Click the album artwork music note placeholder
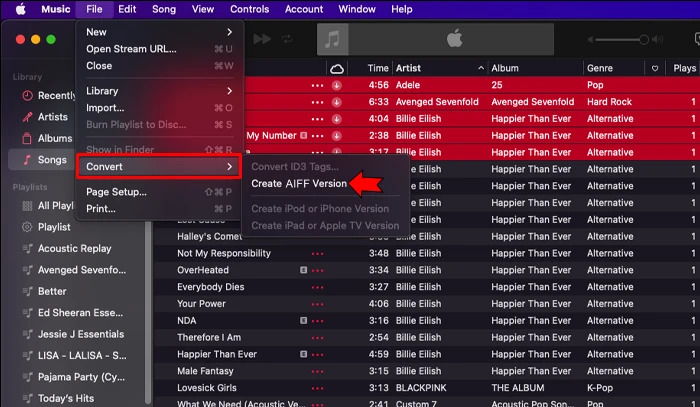Viewport: 700px width, 407px height. 334,39
